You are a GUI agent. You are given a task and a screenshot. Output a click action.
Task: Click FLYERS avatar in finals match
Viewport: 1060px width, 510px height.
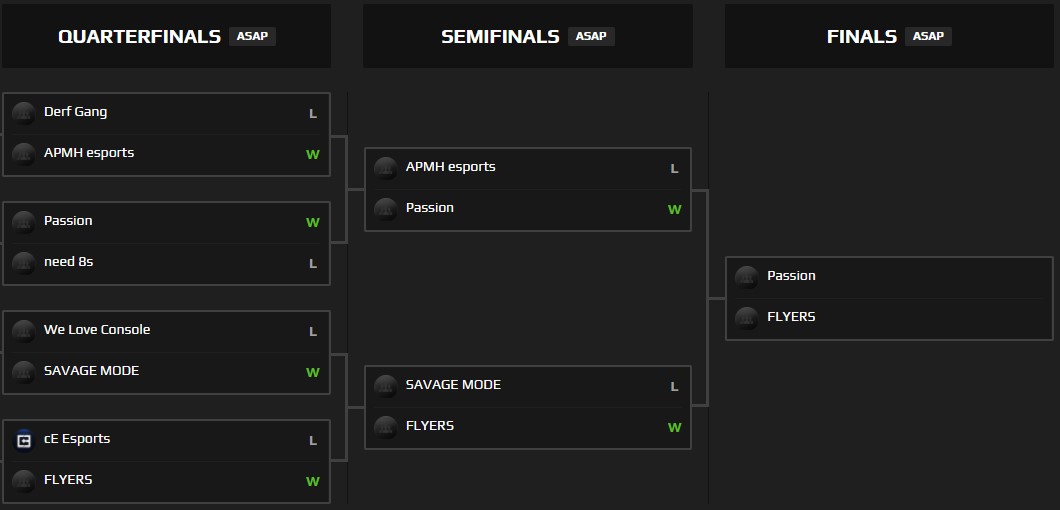[746, 318]
